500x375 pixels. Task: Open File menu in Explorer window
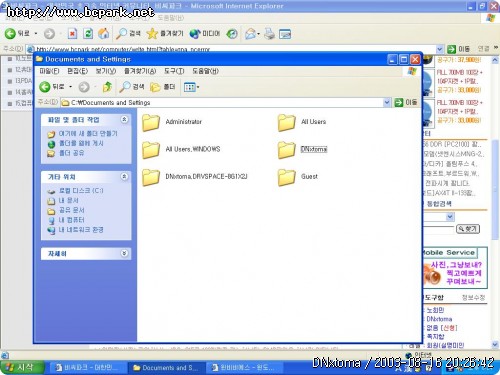point(49,71)
